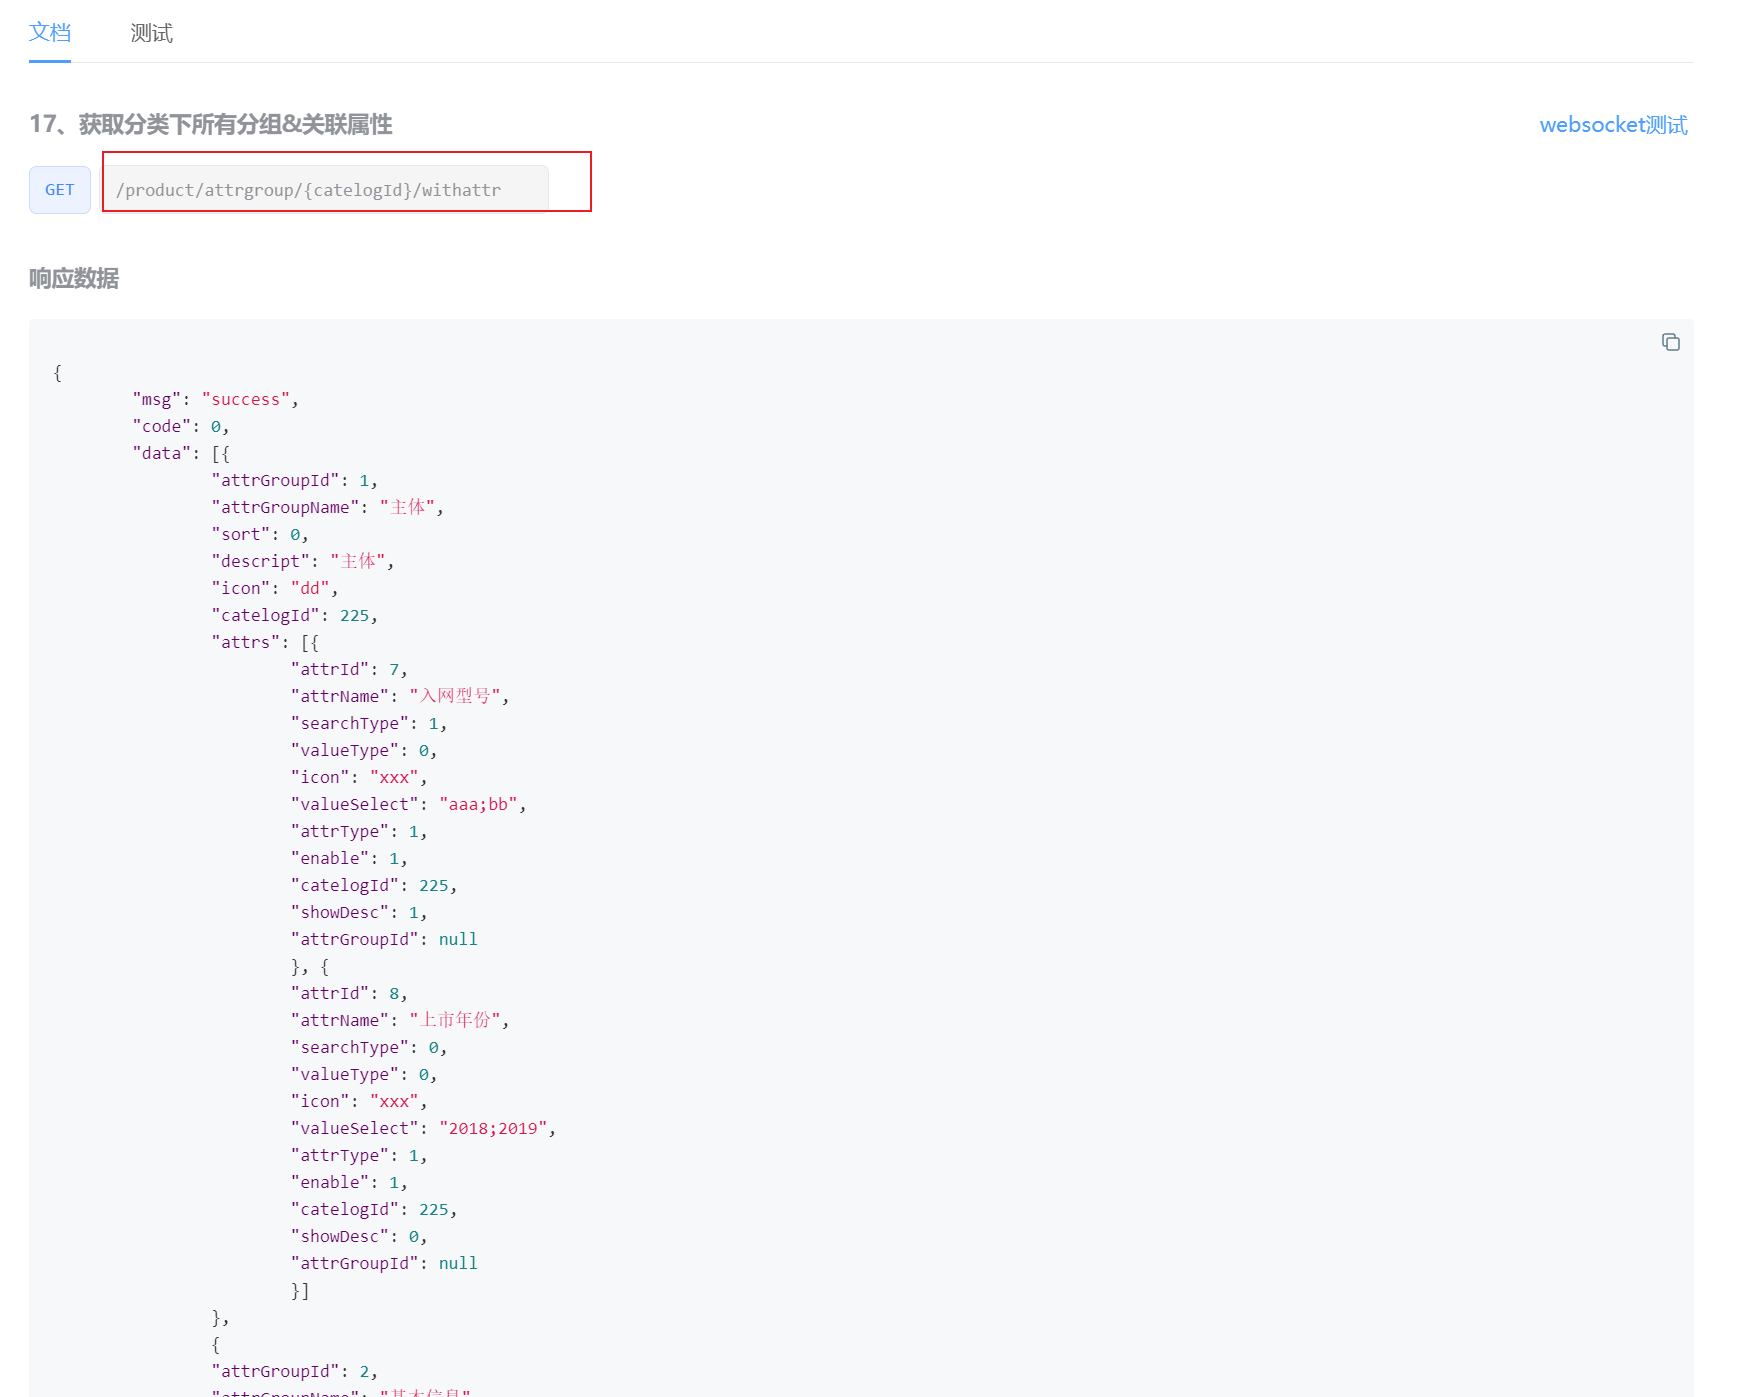Image resolution: width=1757 pixels, height=1397 pixels.
Task: Click the "valueSelect": "aaa;bb" line
Action: click(409, 804)
